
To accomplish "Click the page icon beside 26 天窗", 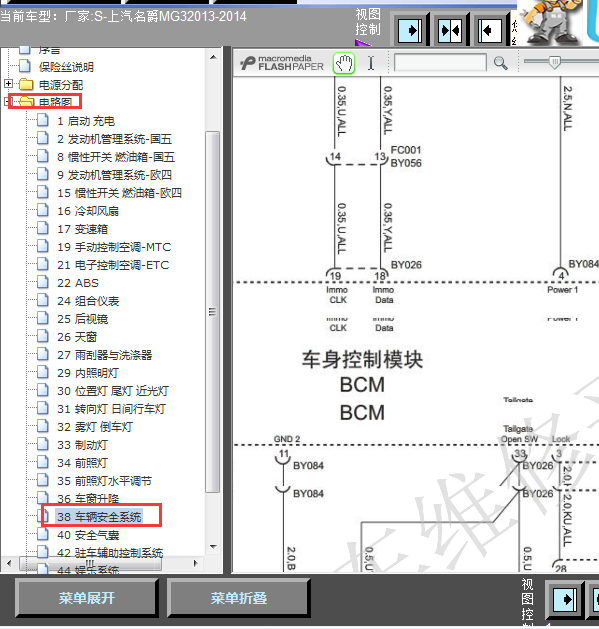I will pyautogui.click(x=43, y=337).
